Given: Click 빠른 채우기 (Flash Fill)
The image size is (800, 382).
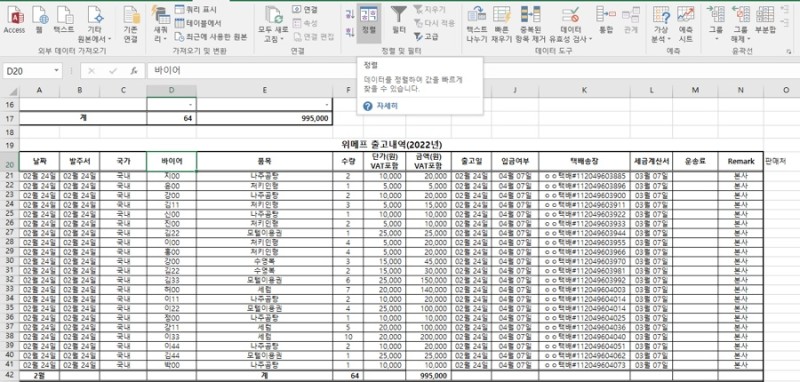Looking at the screenshot, I should pos(502,24).
